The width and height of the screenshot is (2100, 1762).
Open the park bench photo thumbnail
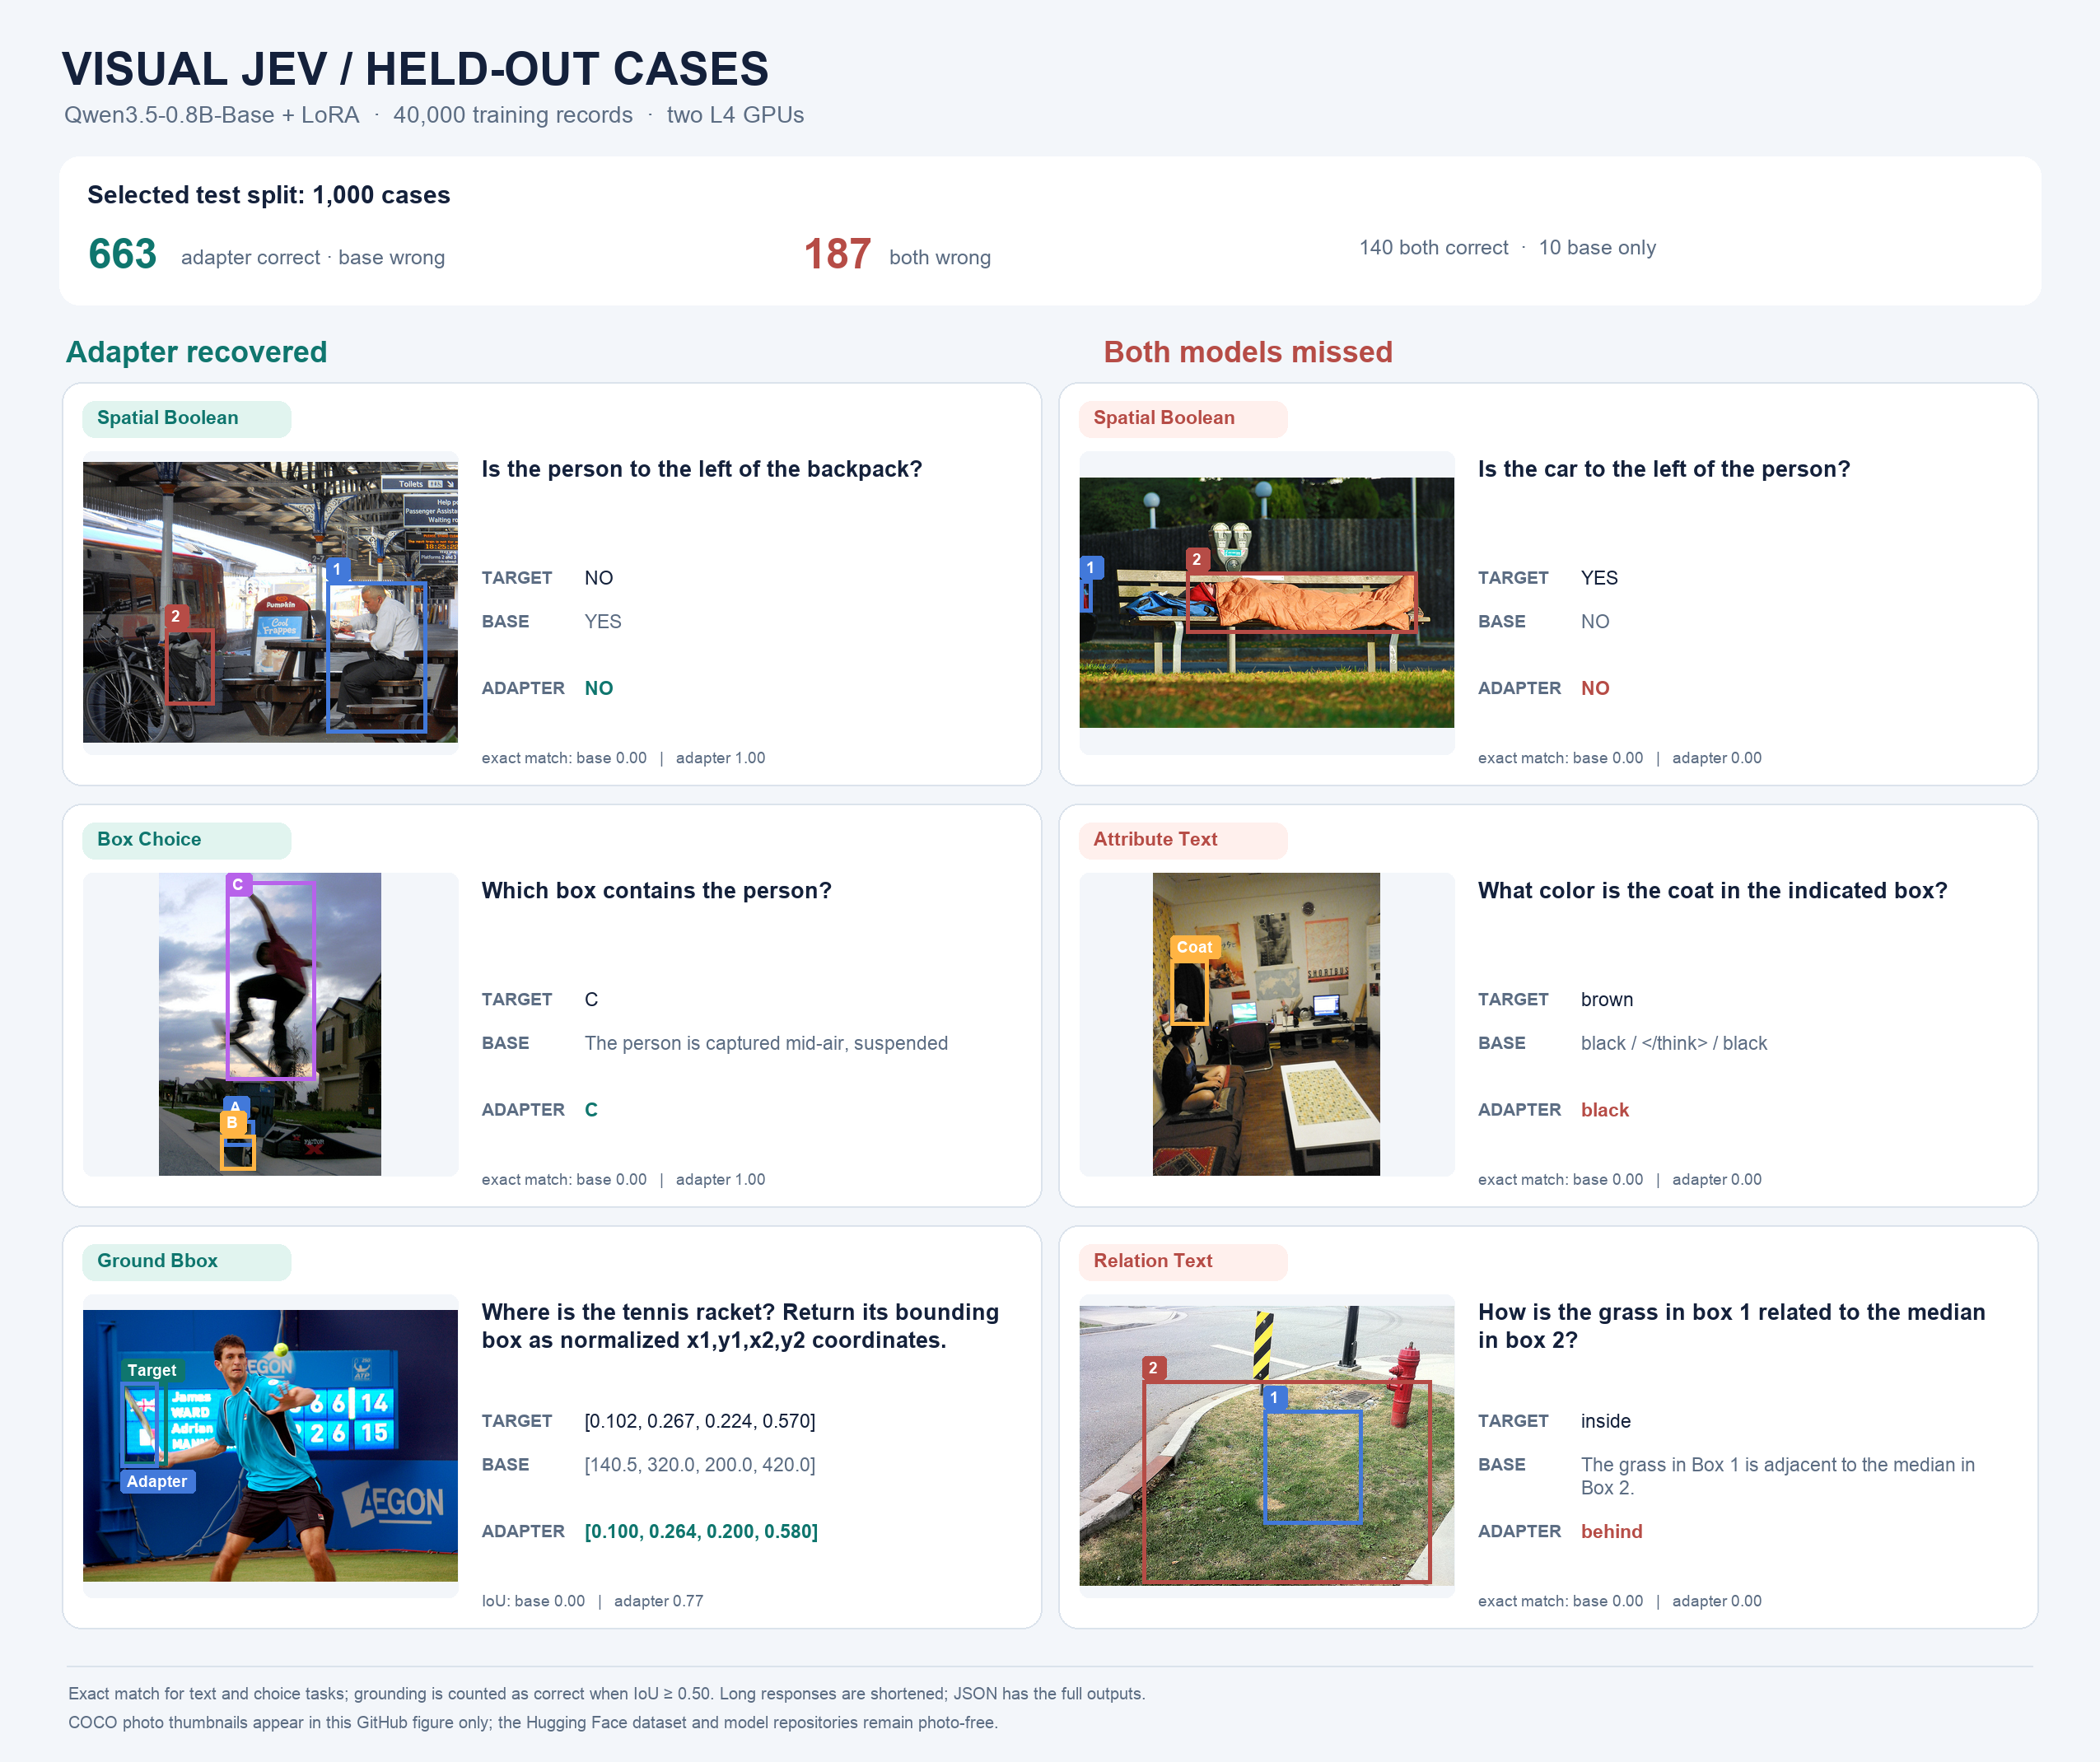(1266, 602)
